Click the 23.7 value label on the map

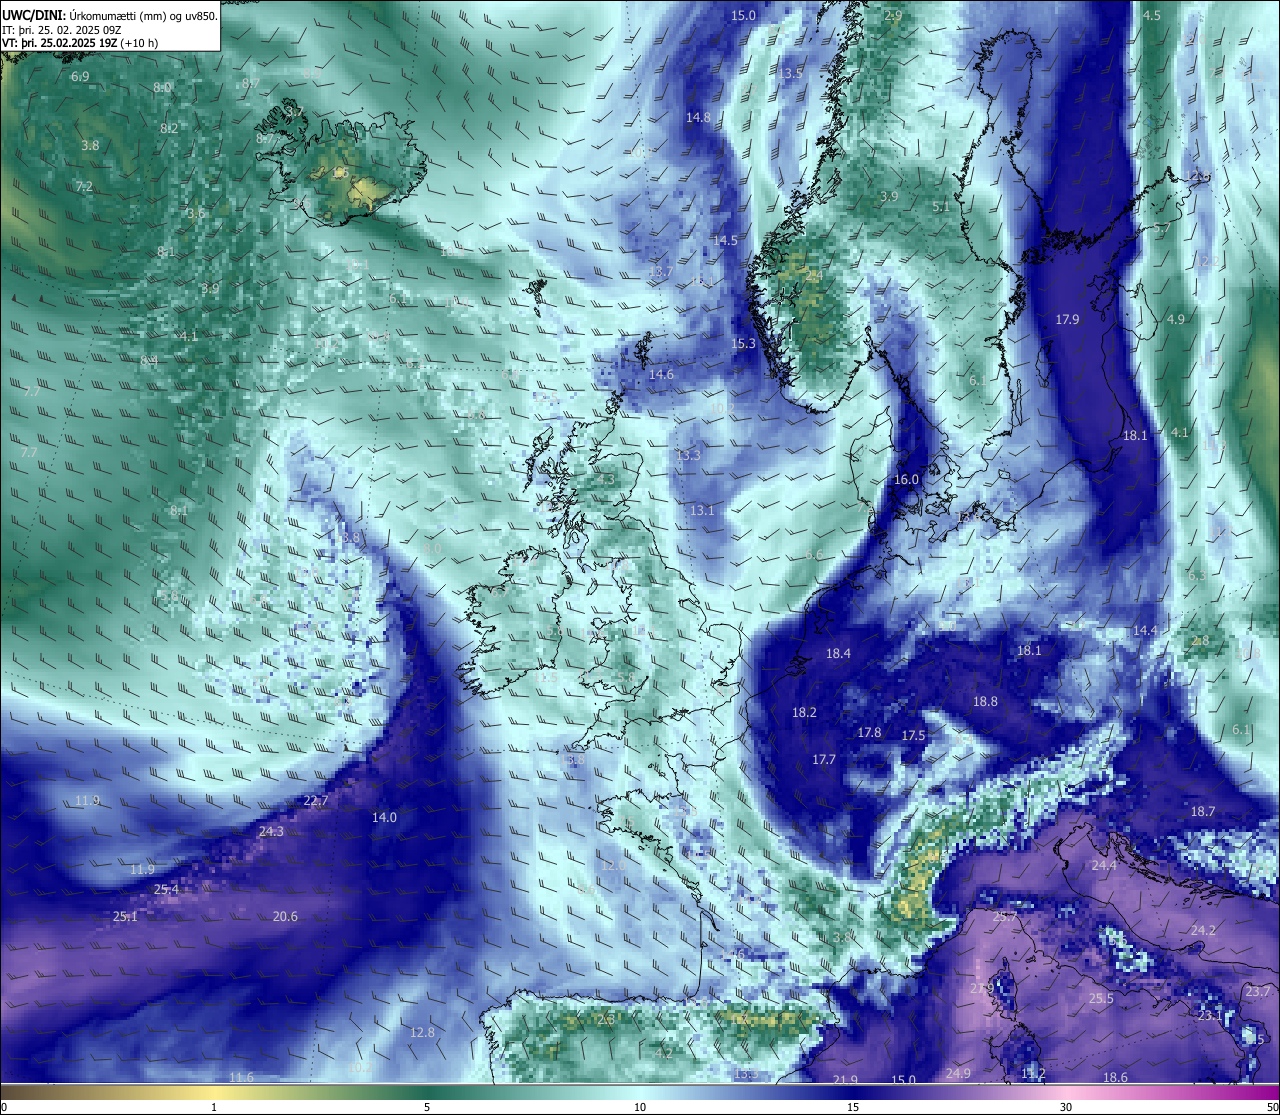(1257, 992)
